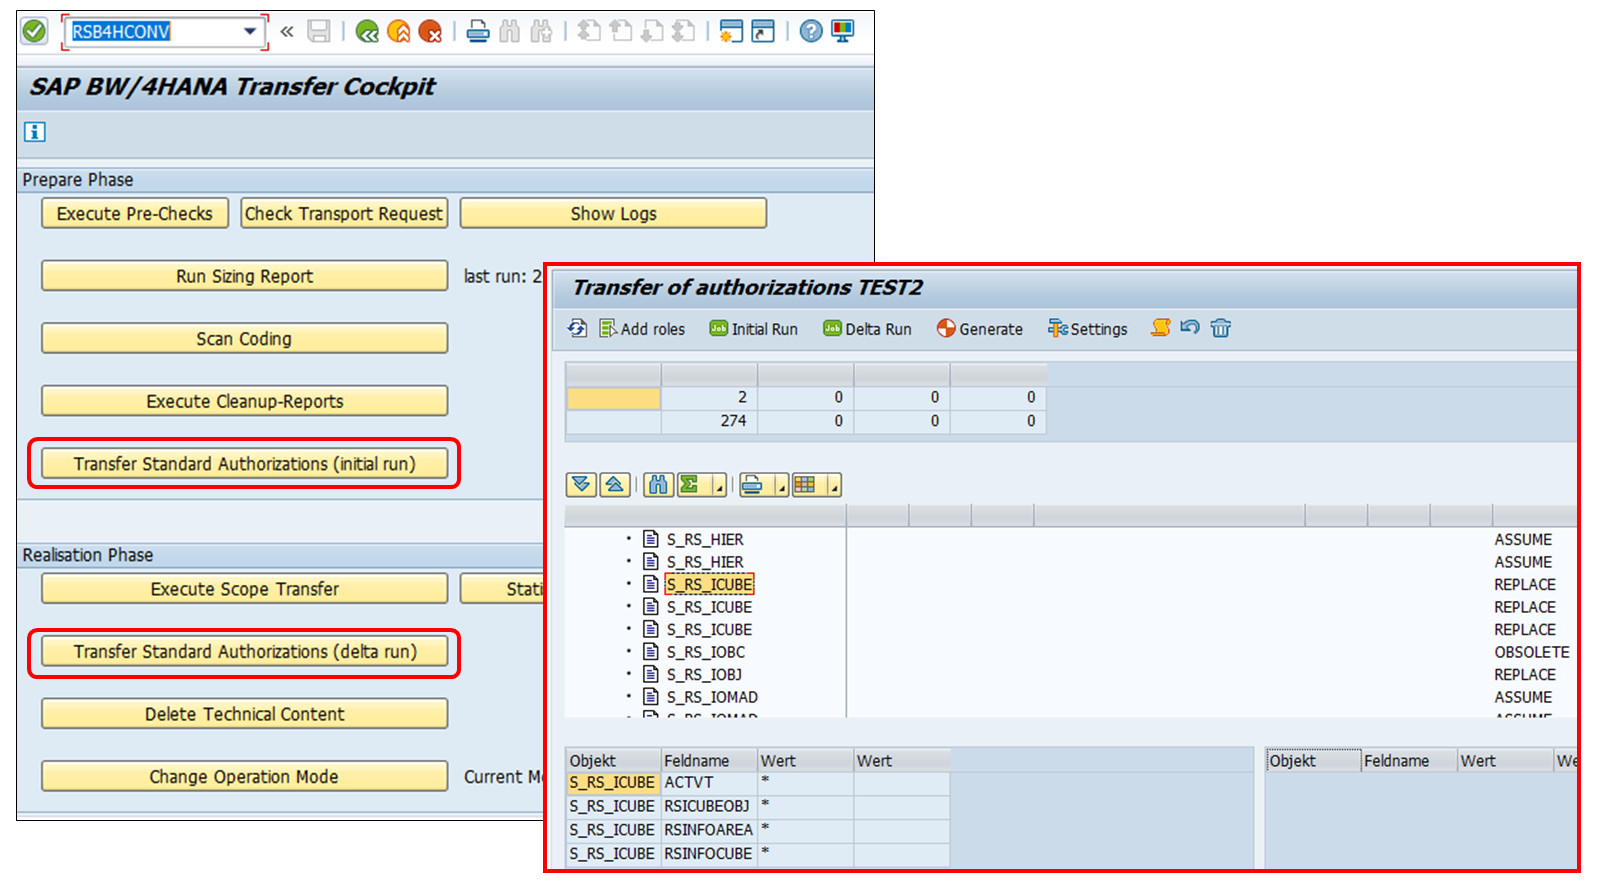The width and height of the screenshot is (1600, 883).
Task: Click the Change Operation Mode button
Action: [x=244, y=776]
